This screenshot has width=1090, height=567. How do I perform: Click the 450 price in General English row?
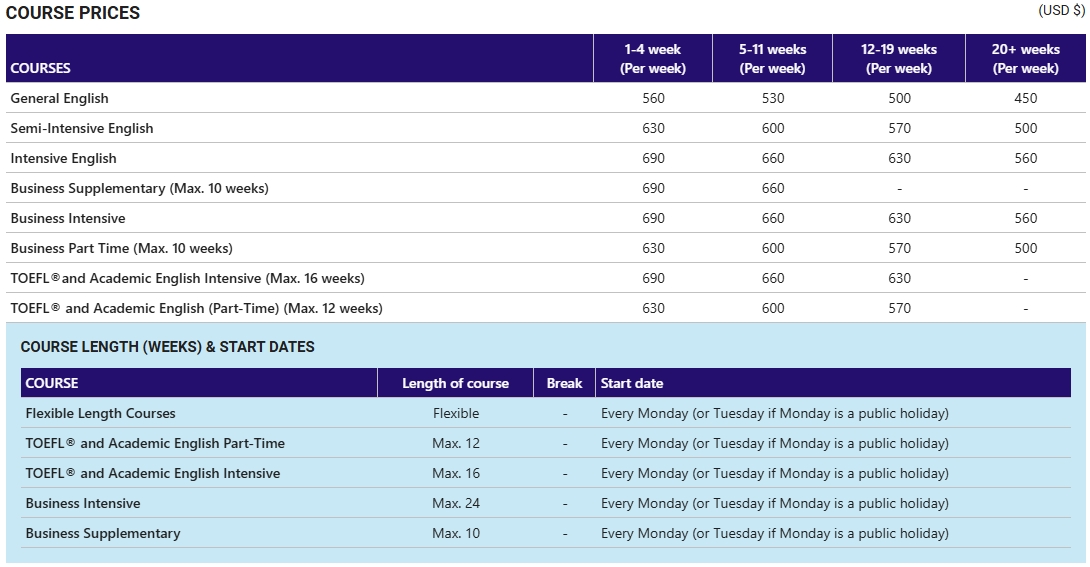coord(1025,98)
